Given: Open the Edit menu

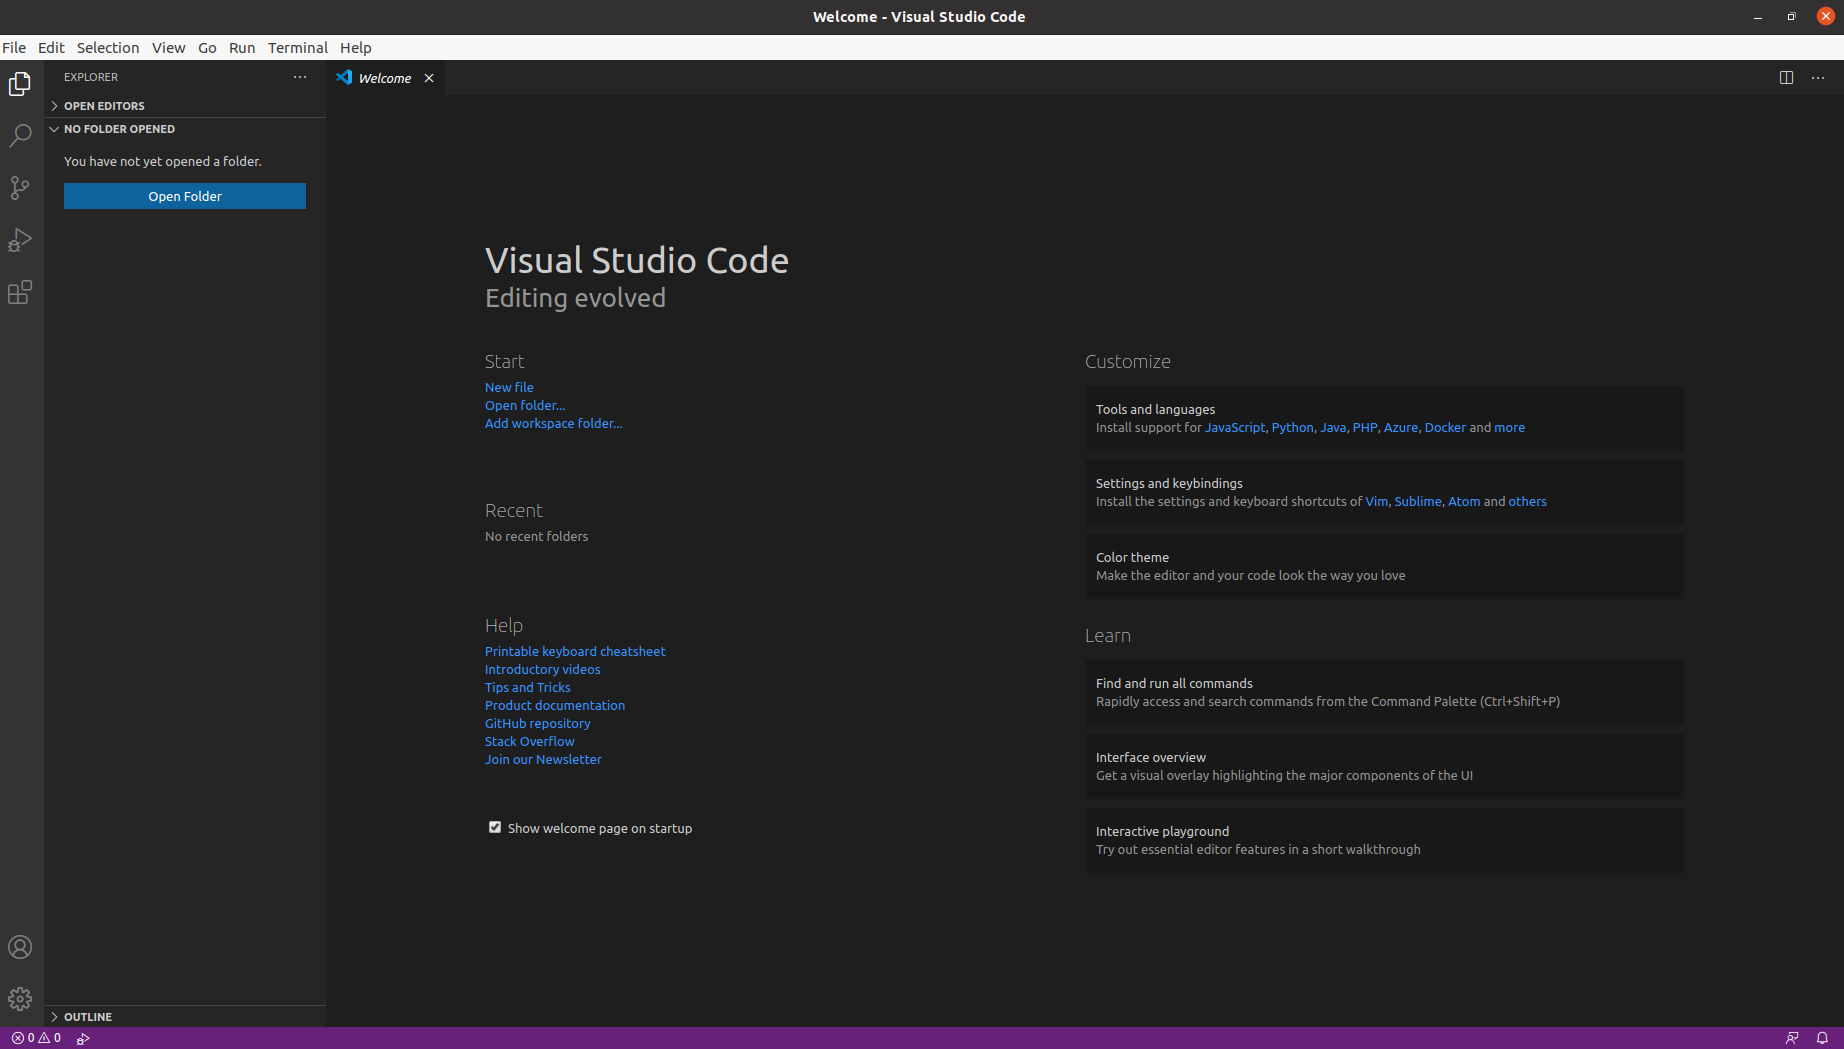Looking at the screenshot, I should (51, 48).
